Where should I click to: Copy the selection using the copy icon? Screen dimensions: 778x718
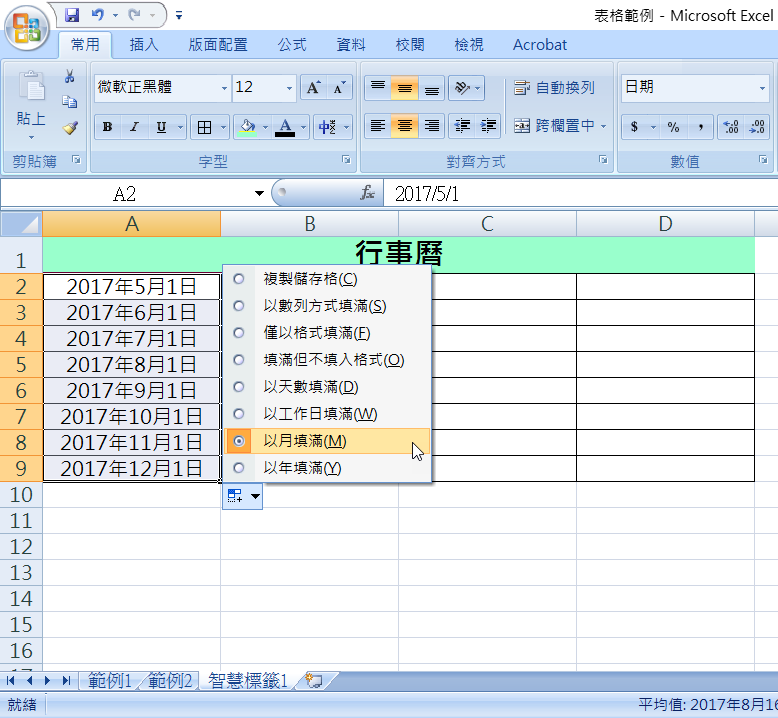69,102
